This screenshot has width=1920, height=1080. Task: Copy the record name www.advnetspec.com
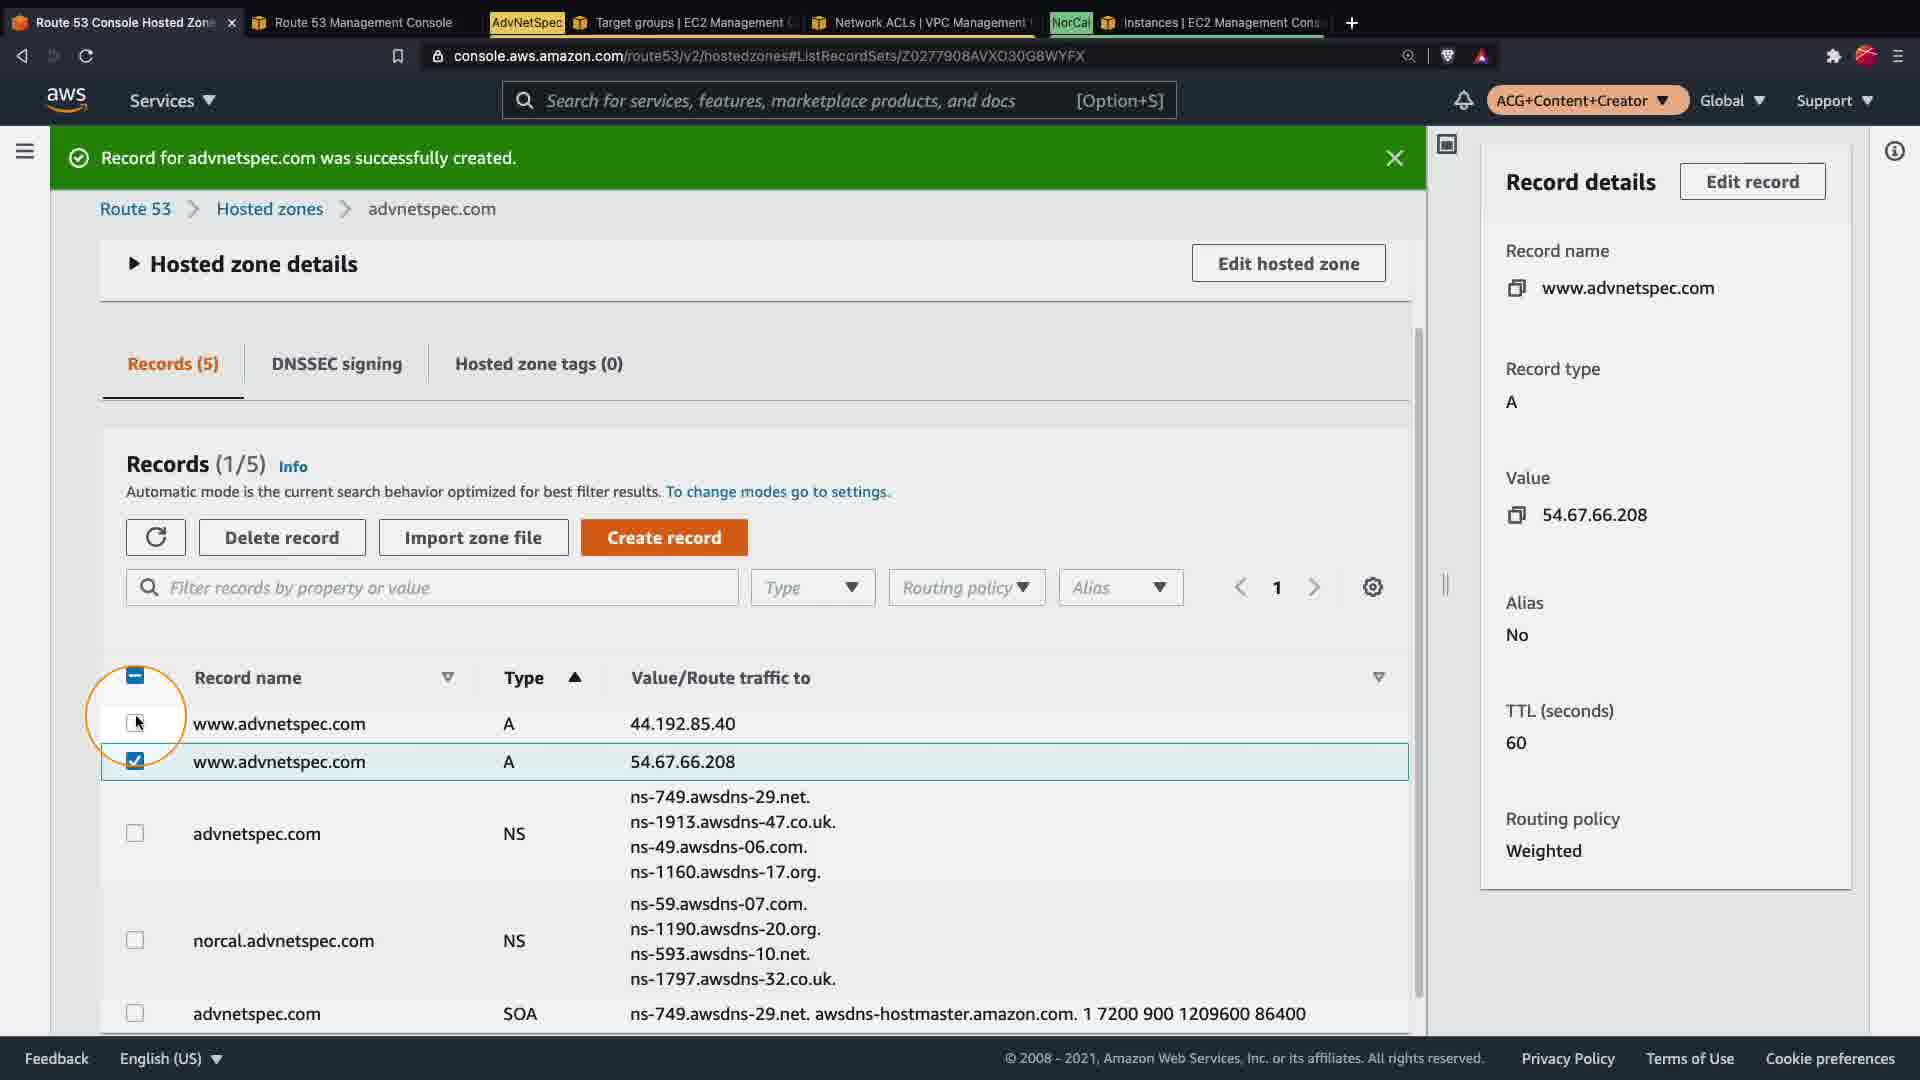click(x=1516, y=288)
